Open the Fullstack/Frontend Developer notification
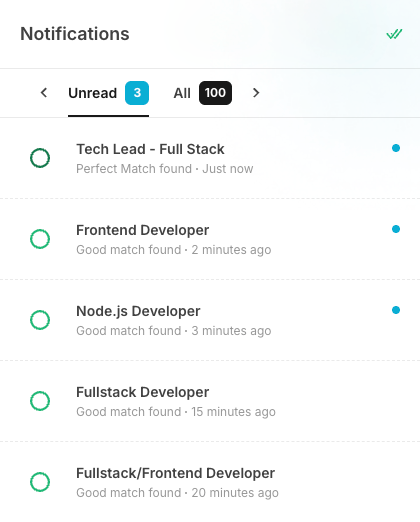 [x=210, y=482]
